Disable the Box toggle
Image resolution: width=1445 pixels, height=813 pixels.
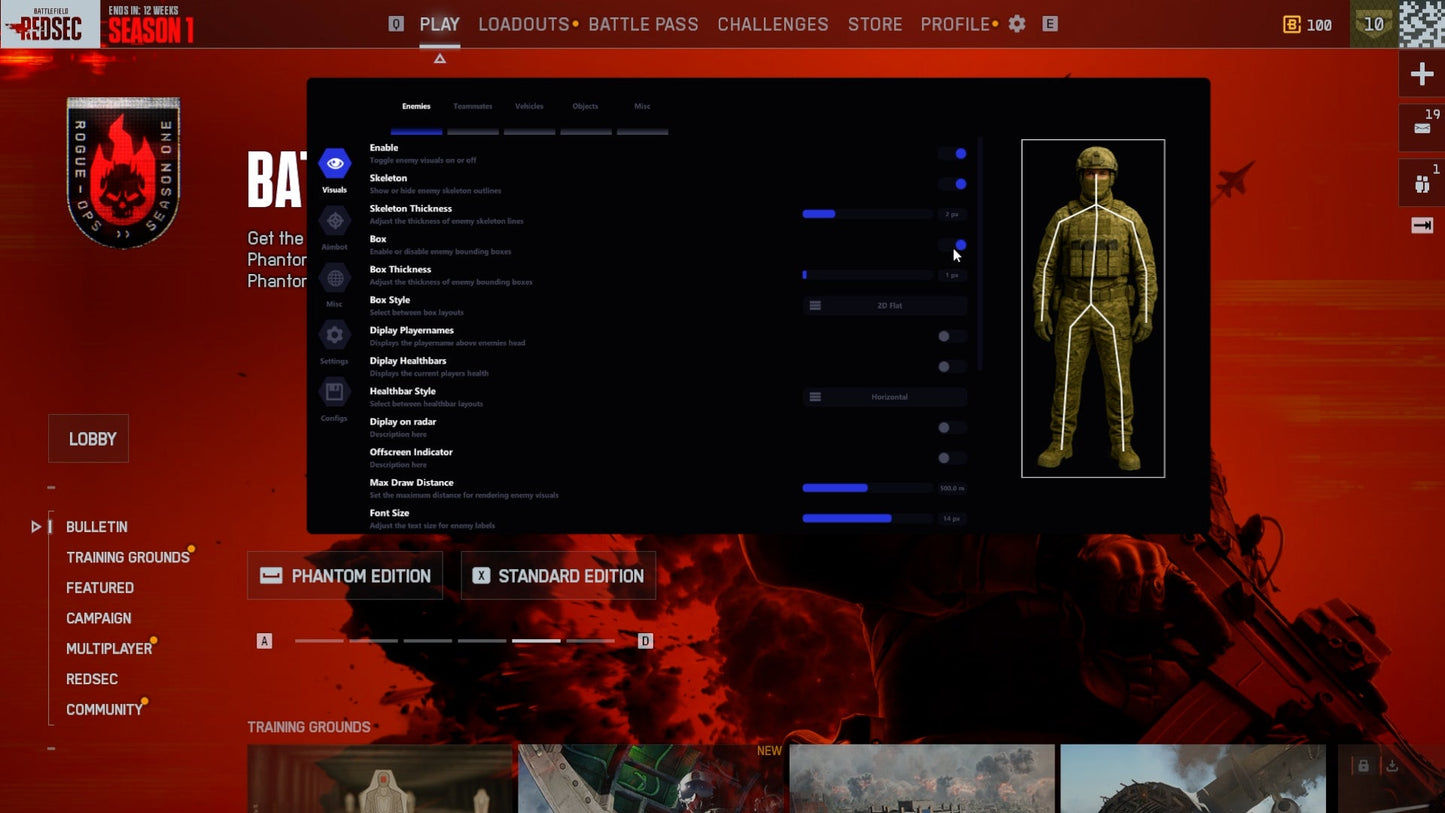[x=953, y=245]
